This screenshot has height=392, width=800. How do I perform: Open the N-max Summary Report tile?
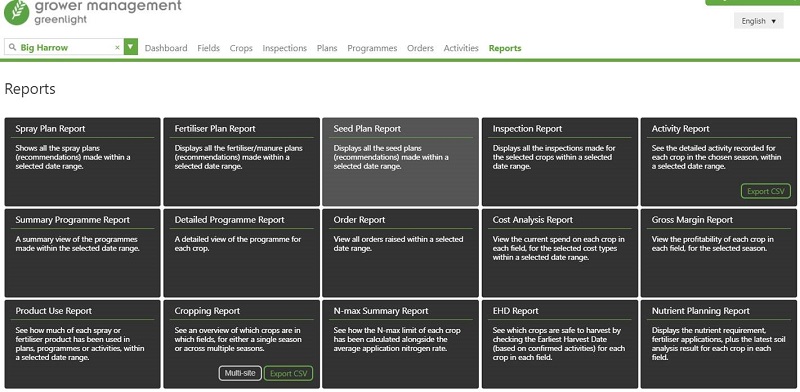[x=401, y=344]
